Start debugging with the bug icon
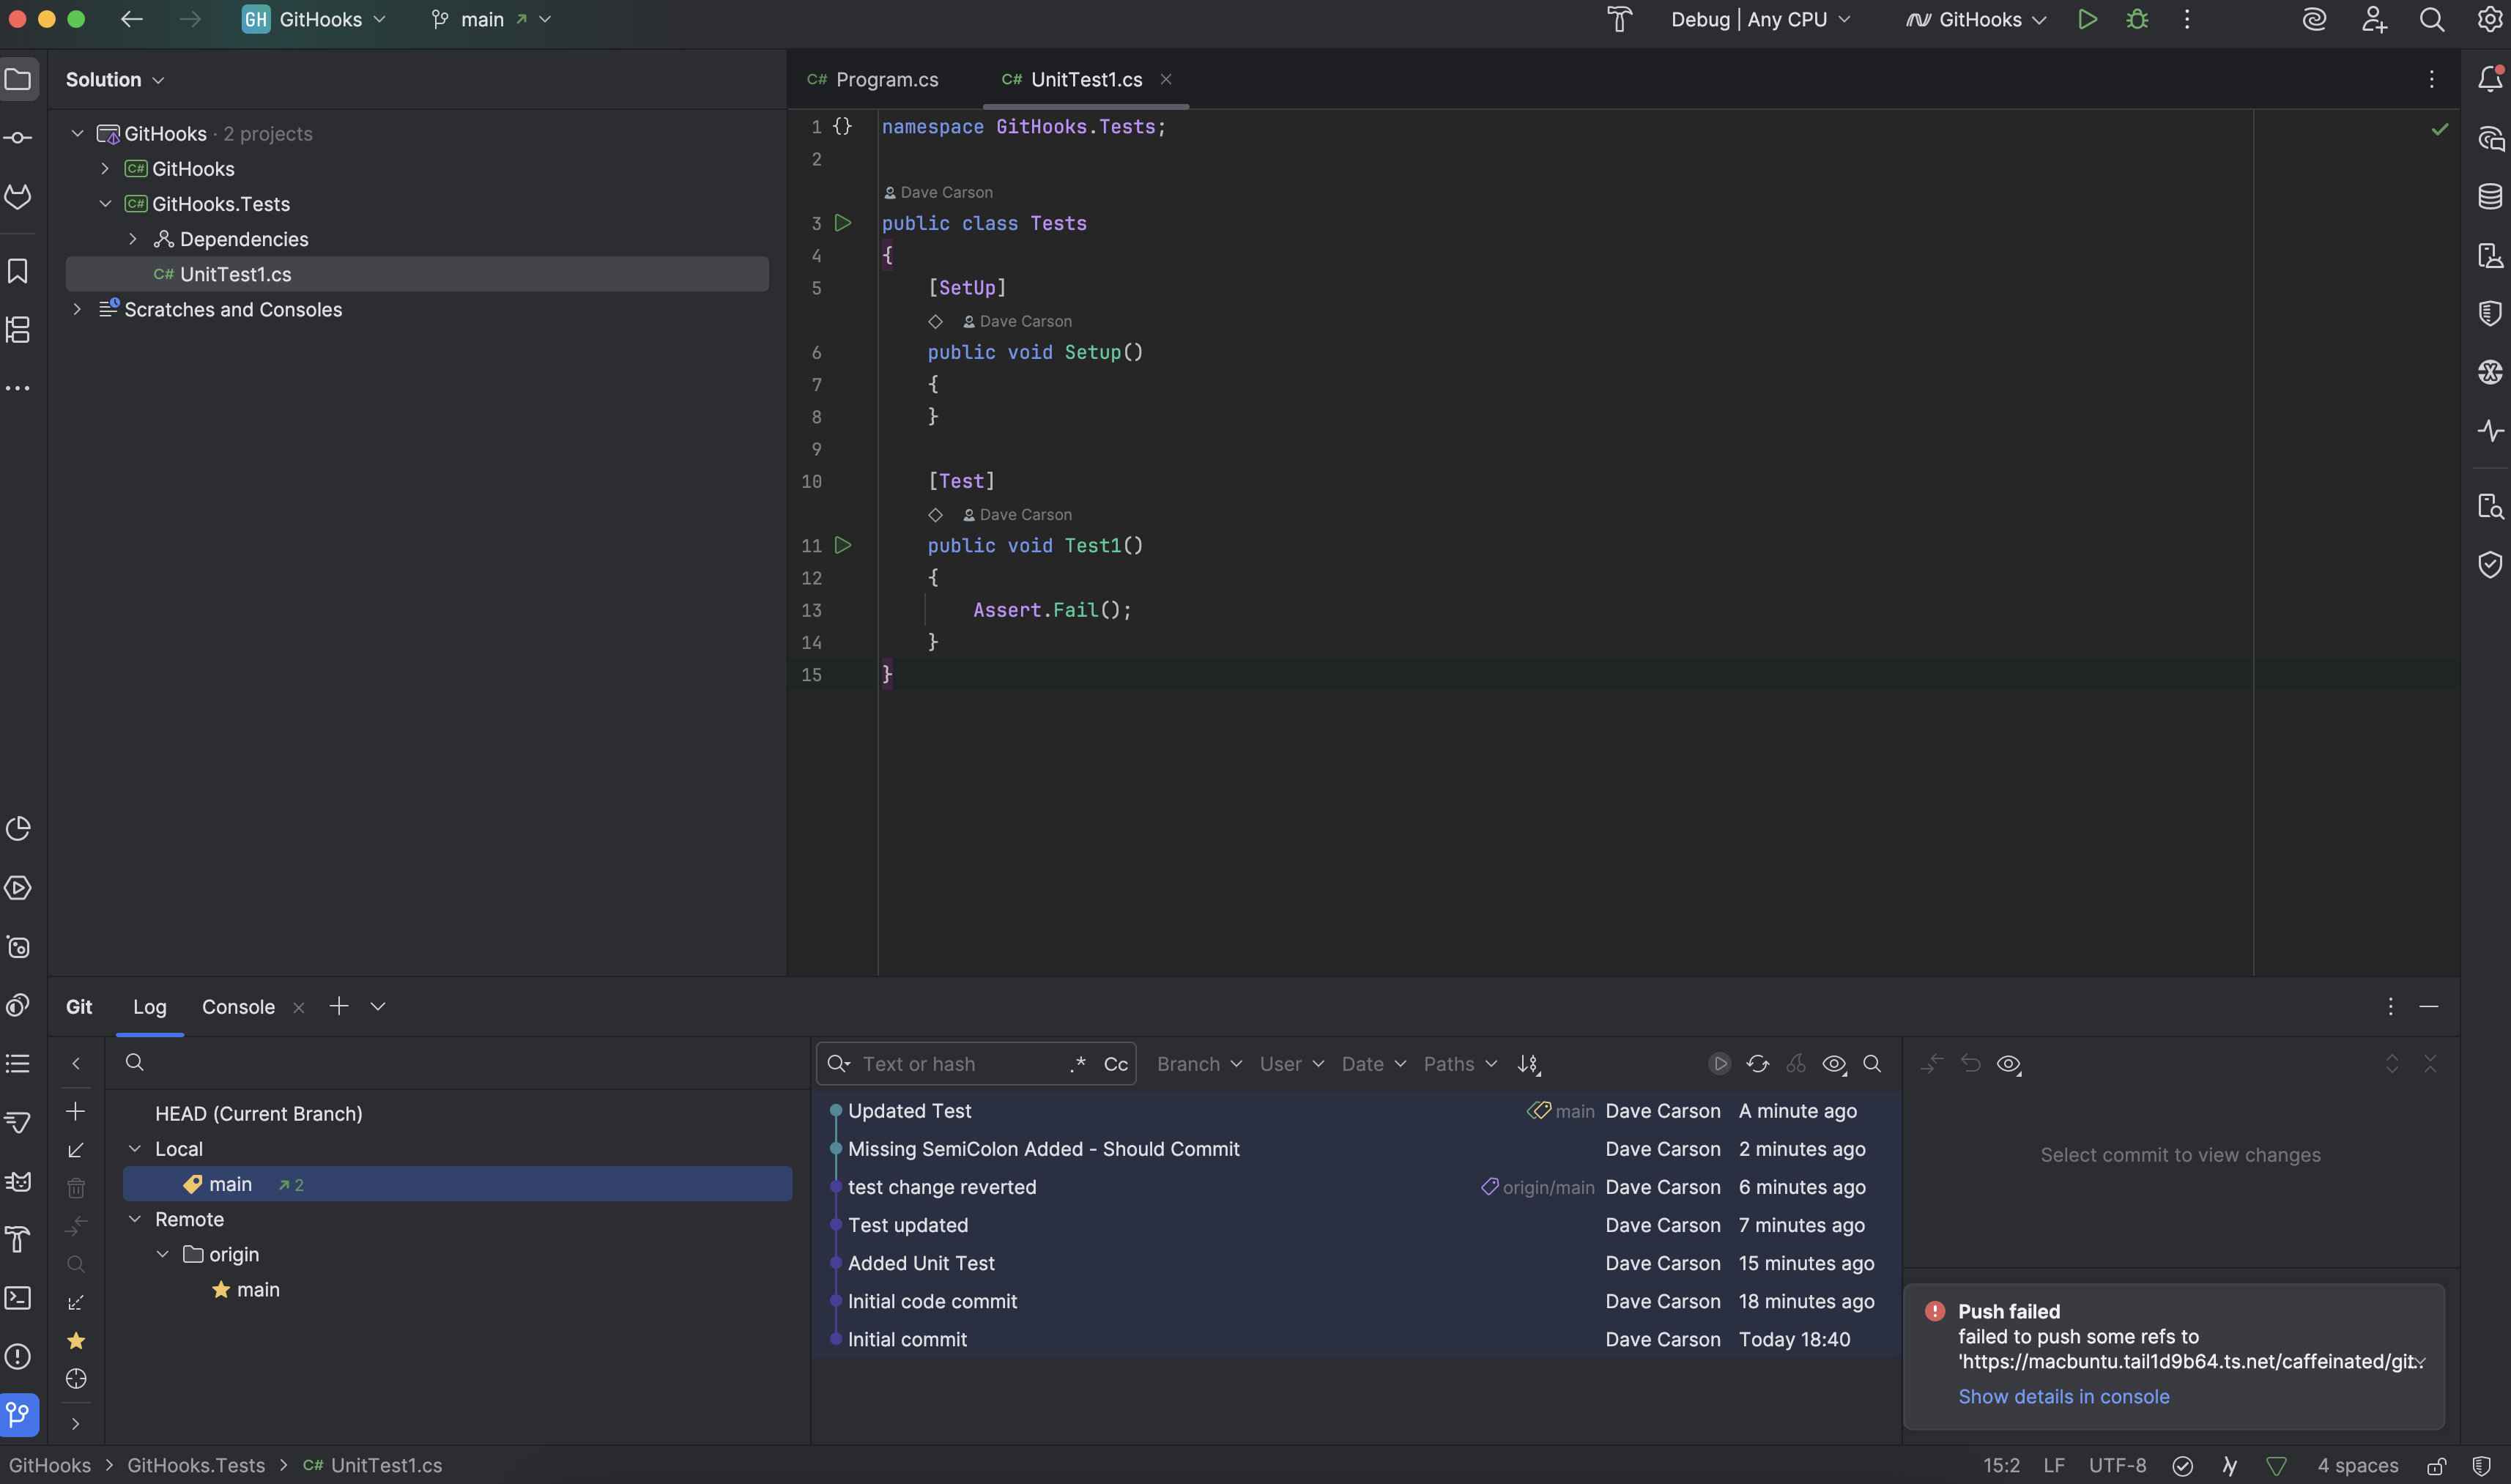The height and width of the screenshot is (1484, 2511). 2137,20
